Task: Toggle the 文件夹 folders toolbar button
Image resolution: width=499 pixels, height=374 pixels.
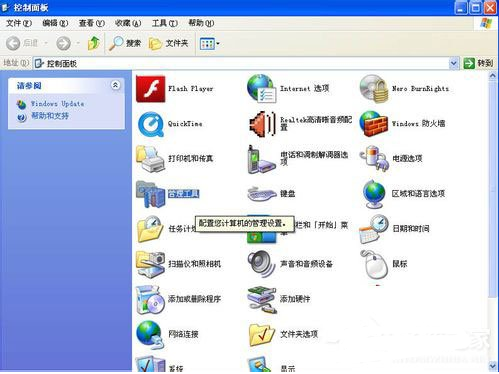Action: 168,43
